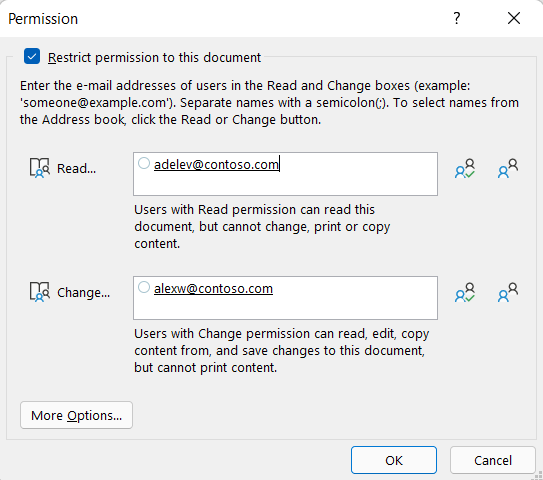Screen dimensions: 543x480
Task: Open the More Options button
Action: [76, 415]
